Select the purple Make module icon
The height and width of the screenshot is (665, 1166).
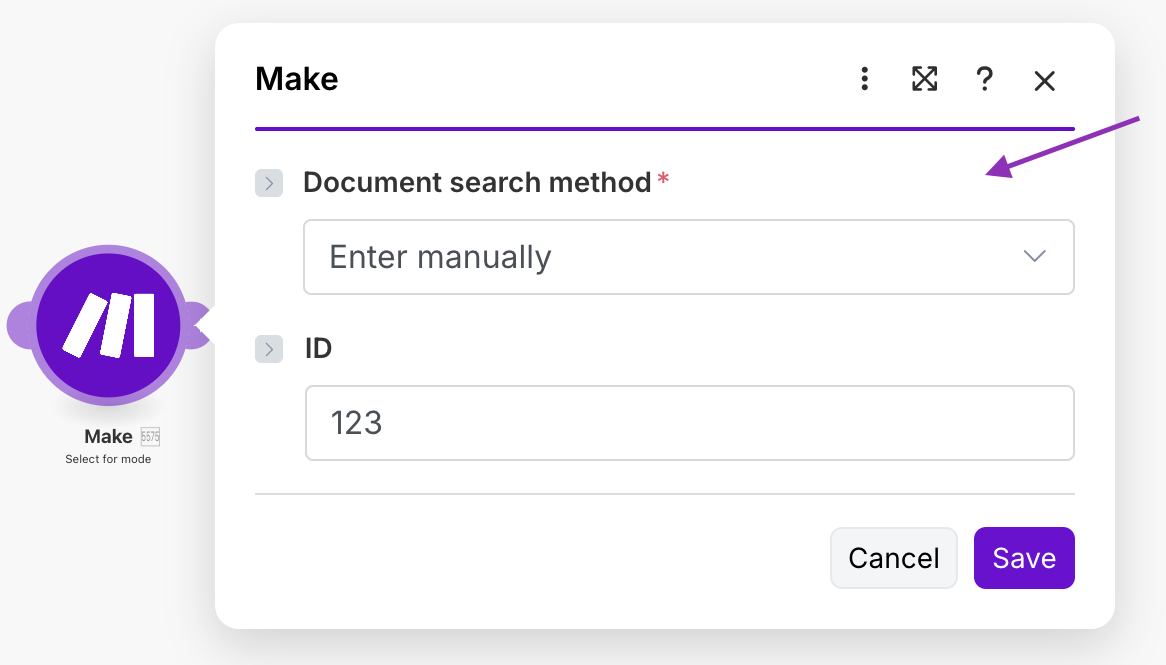point(108,325)
